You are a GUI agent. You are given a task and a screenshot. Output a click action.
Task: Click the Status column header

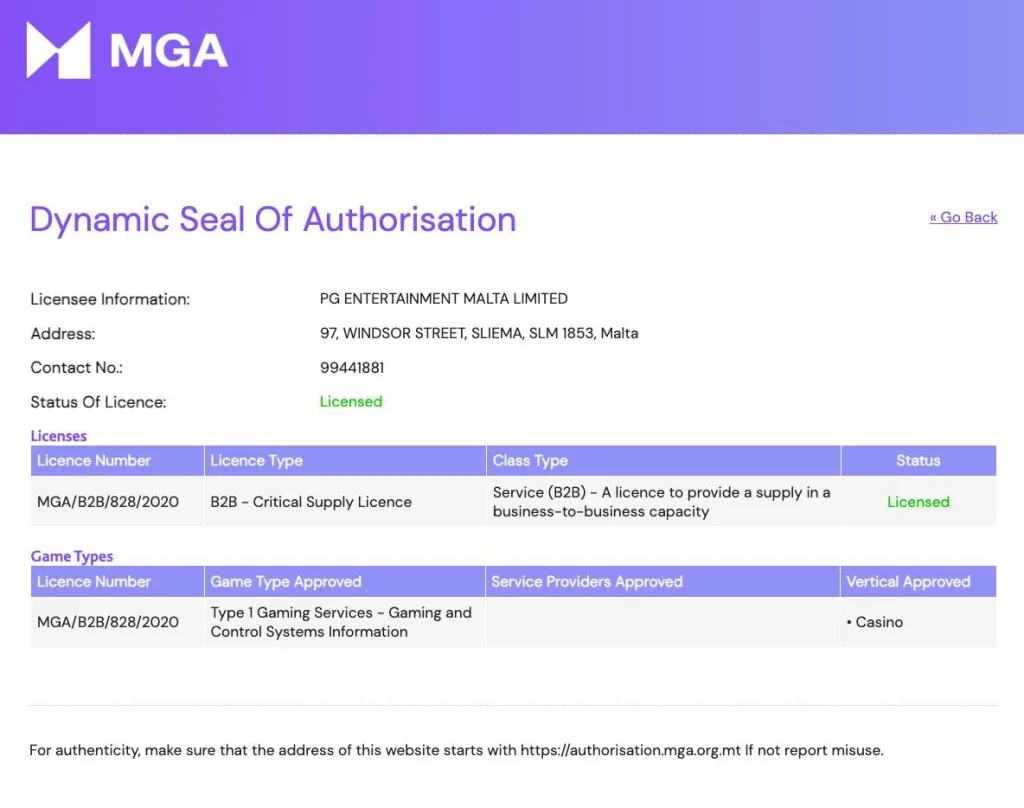918,460
